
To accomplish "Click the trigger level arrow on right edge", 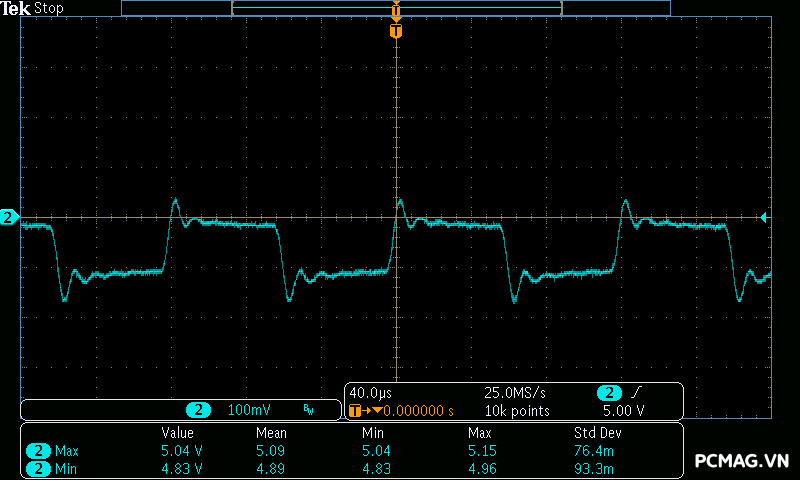I will pos(764,217).
